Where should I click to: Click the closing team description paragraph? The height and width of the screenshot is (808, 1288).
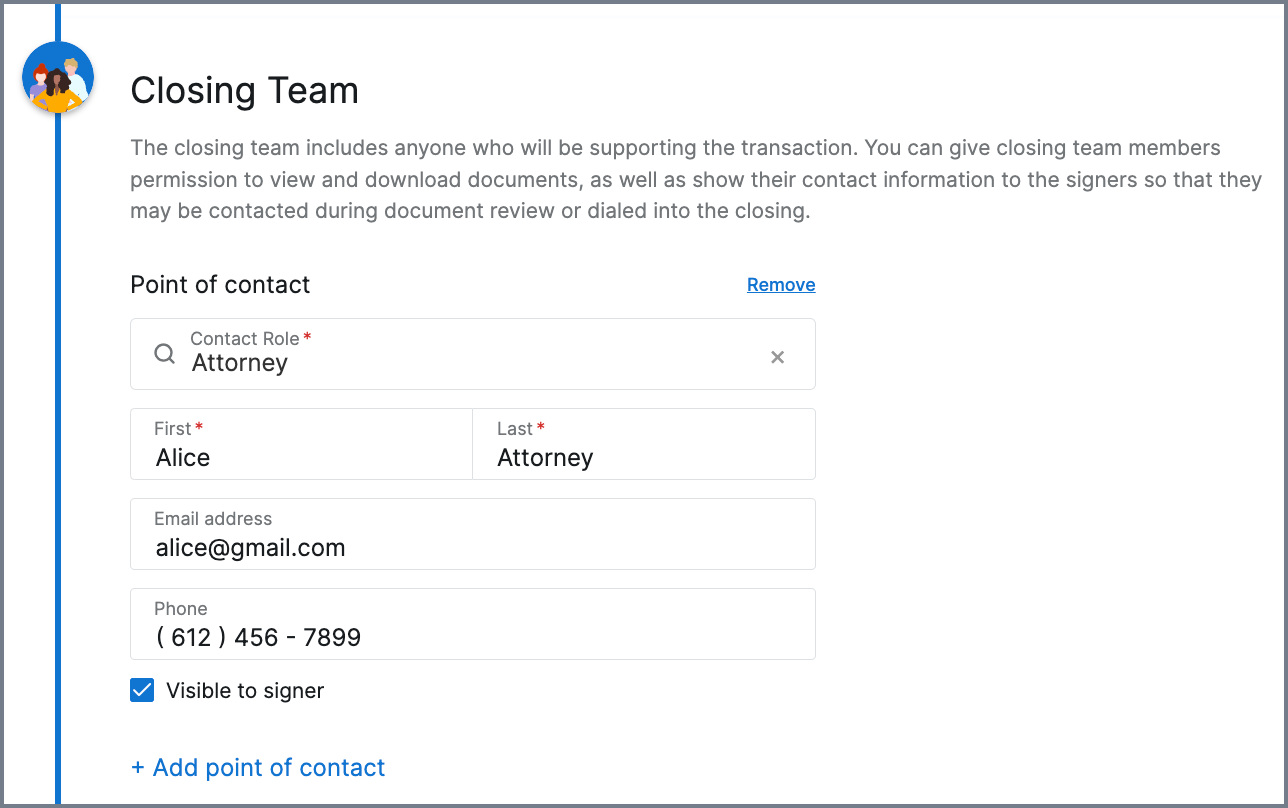pyautogui.click(x=696, y=181)
